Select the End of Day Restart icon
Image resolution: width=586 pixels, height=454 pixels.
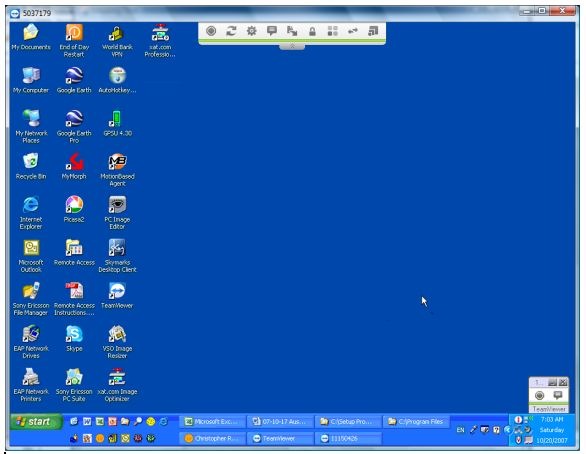[74, 40]
